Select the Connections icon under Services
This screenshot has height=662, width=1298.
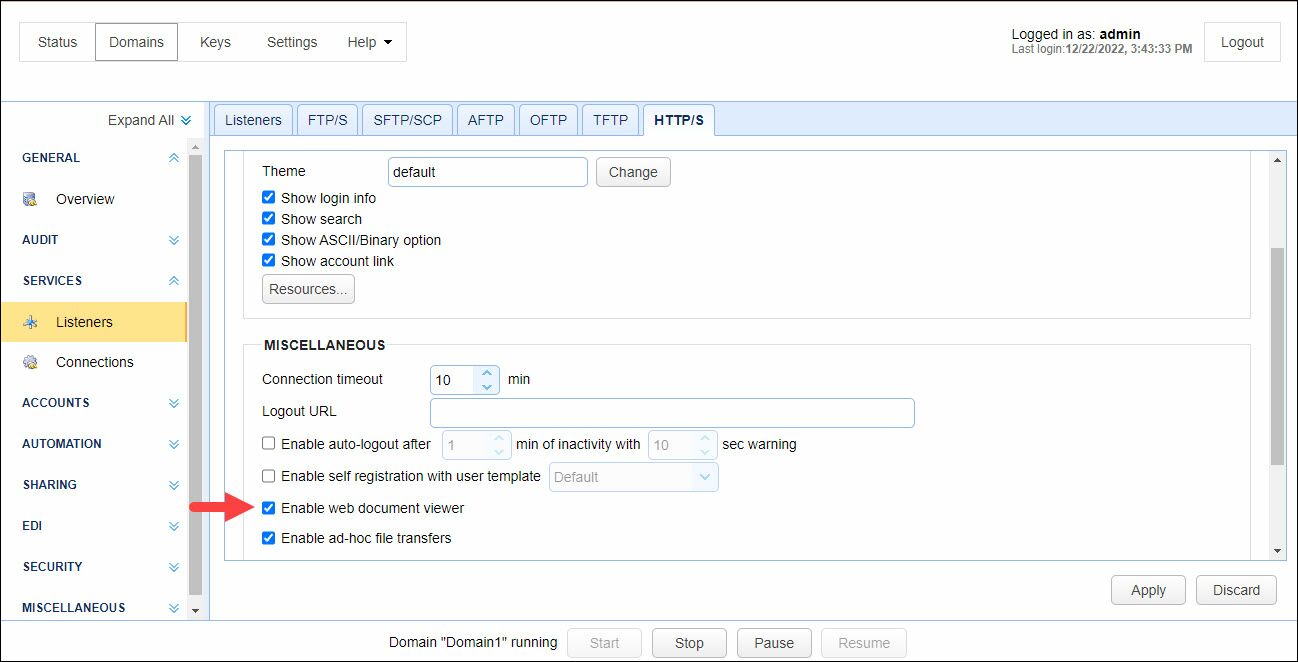[x=30, y=362]
